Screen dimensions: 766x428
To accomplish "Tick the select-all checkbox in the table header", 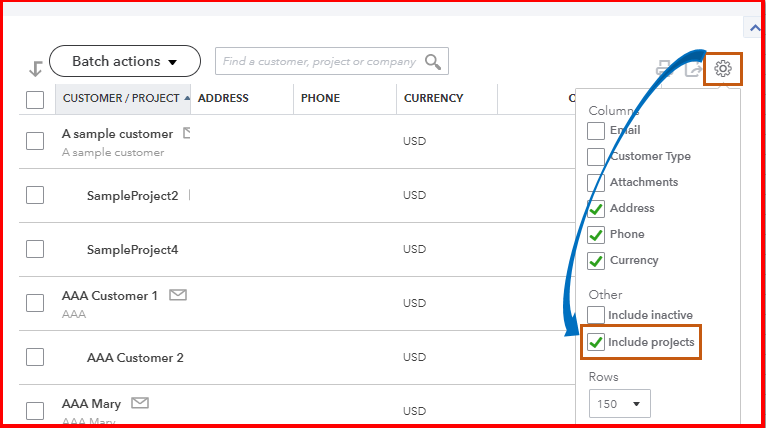I will pyautogui.click(x=35, y=99).
